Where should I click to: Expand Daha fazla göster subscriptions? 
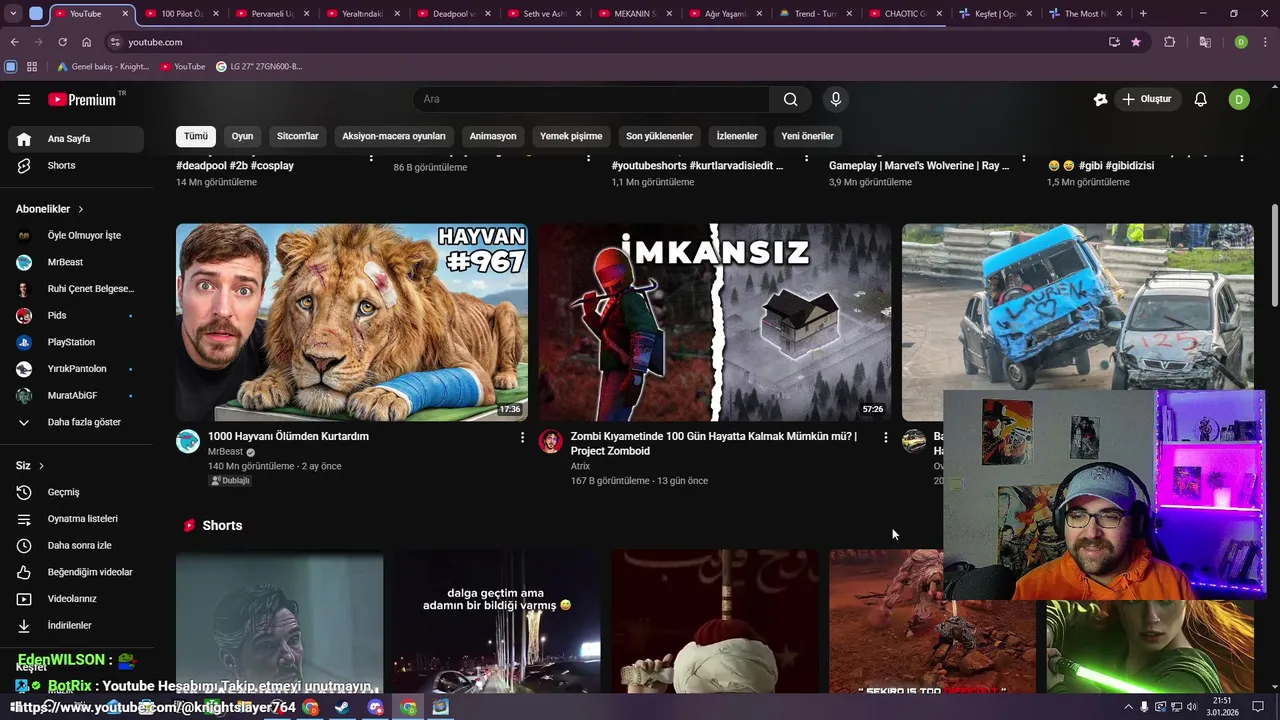76,422
